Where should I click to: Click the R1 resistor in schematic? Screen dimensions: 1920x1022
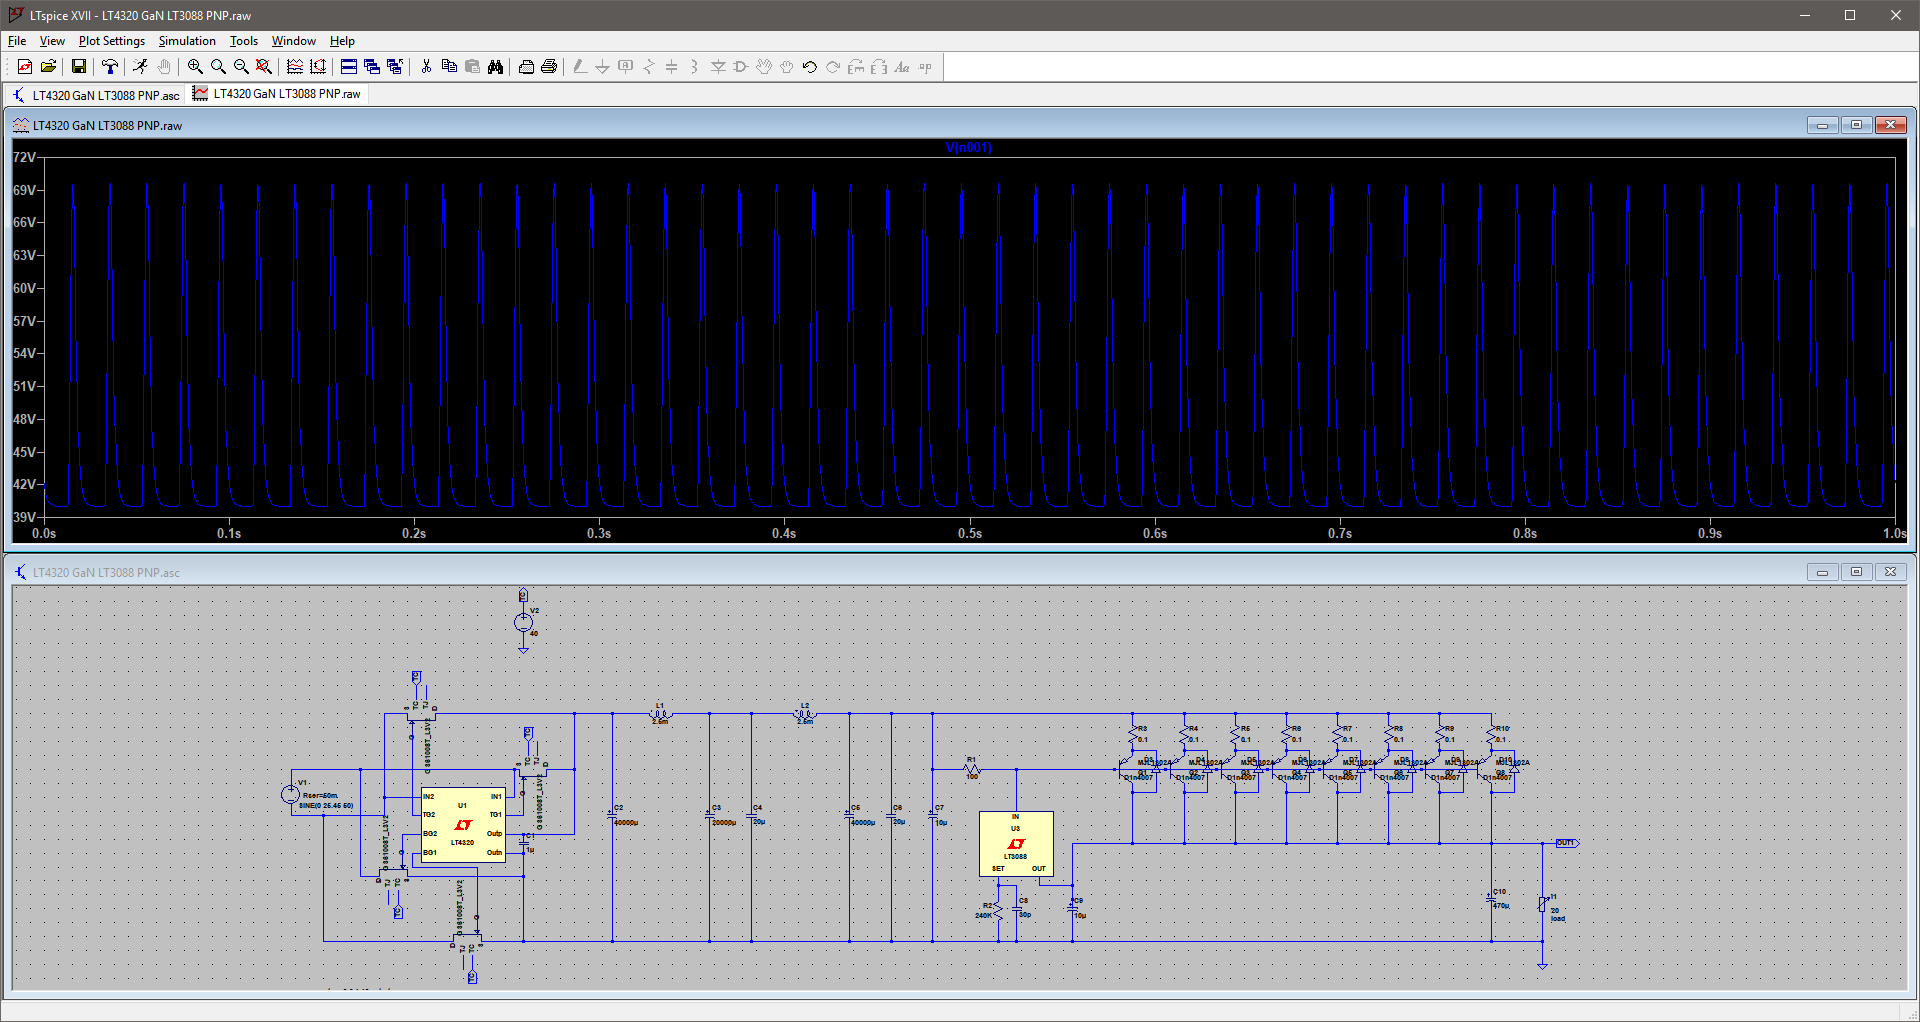[971, 768]
